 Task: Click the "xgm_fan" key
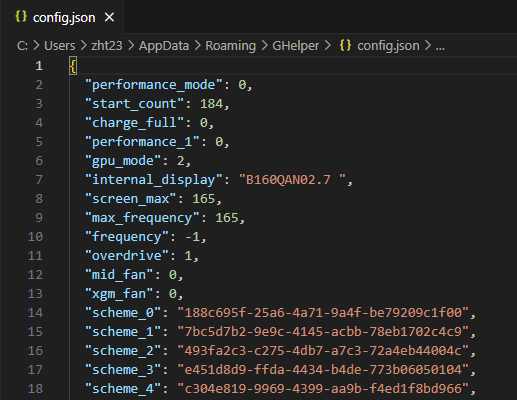[119, 294]
